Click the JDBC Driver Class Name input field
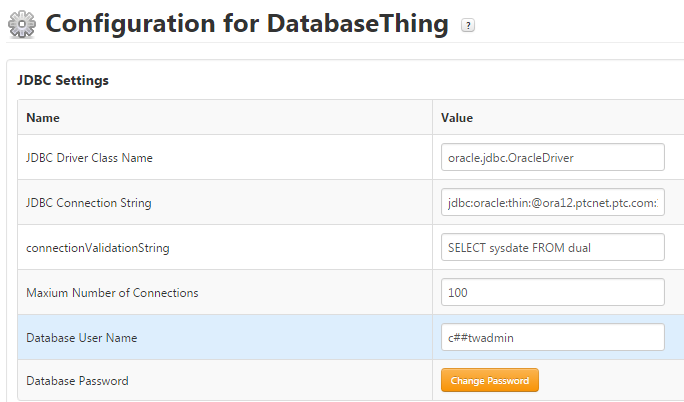Image resolution: width=684 pixels, height=402 pixels. [x=552, y=157]
